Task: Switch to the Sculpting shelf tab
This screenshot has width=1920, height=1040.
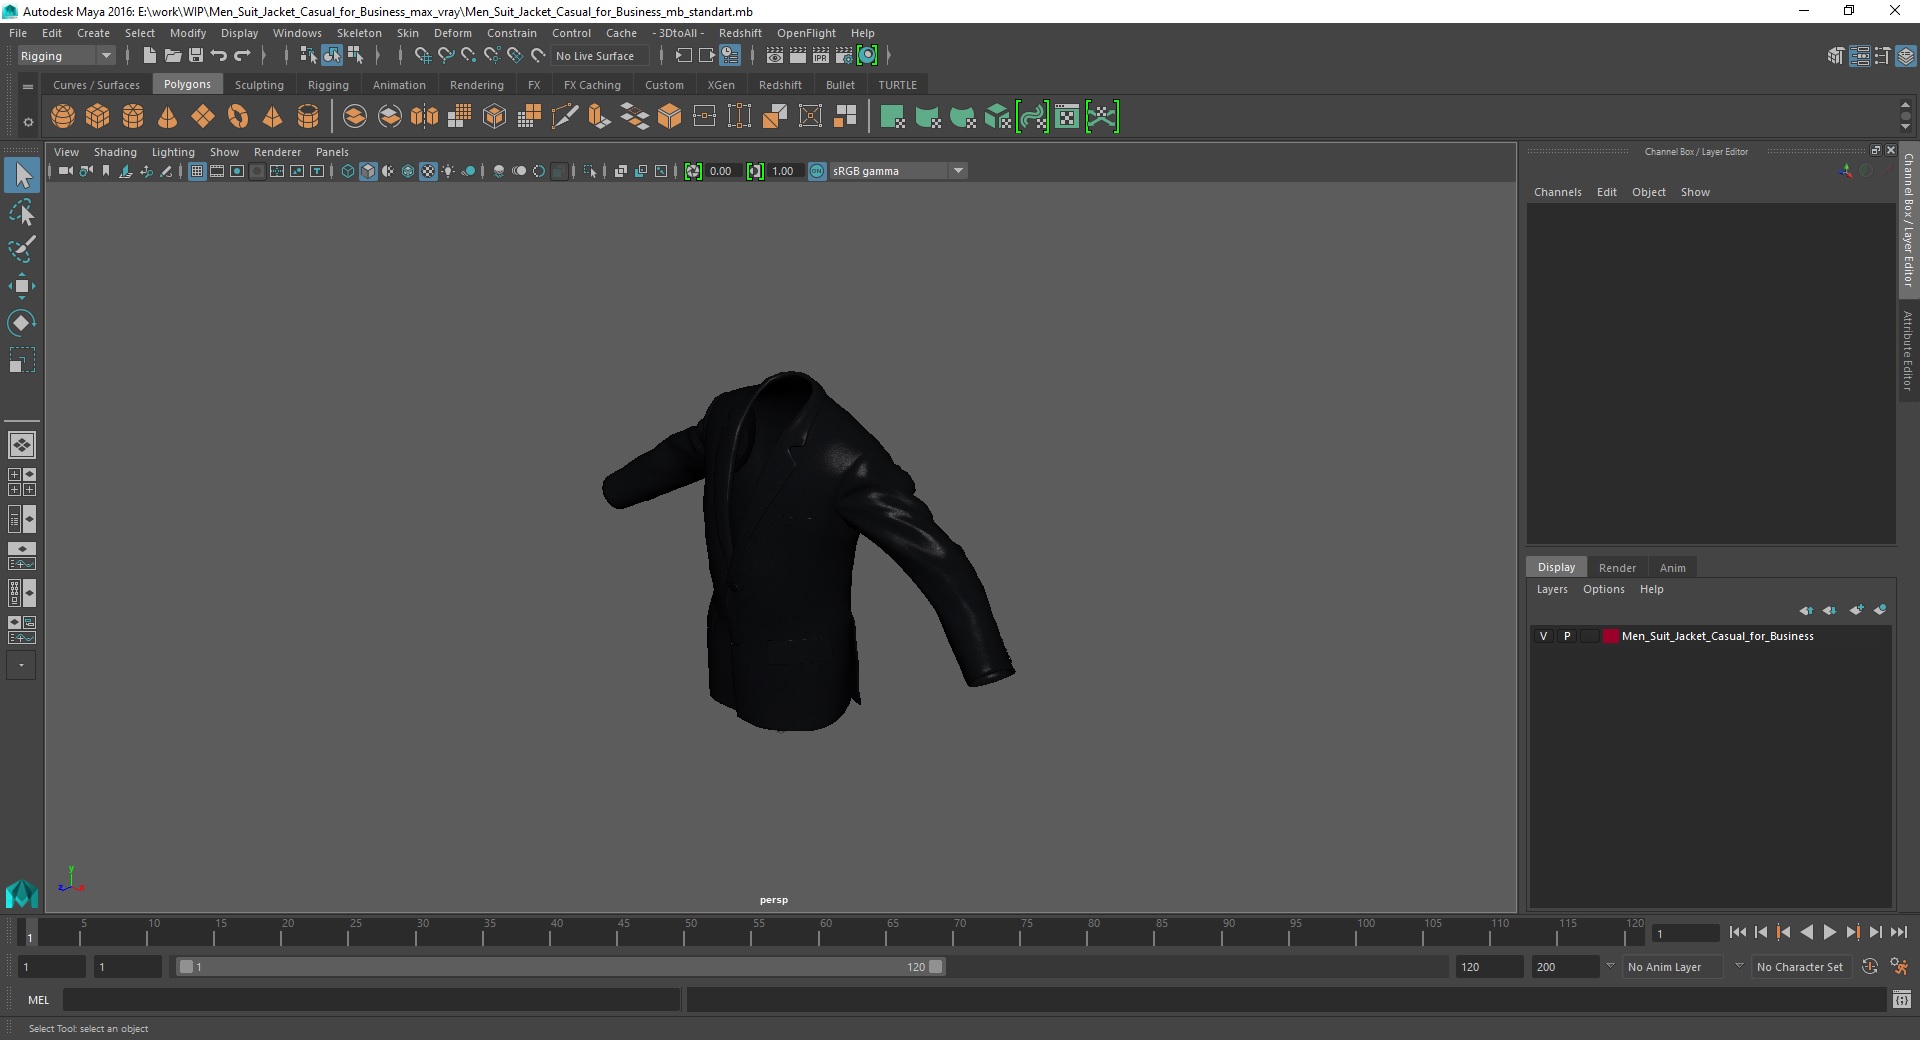Action: [259, 85]
